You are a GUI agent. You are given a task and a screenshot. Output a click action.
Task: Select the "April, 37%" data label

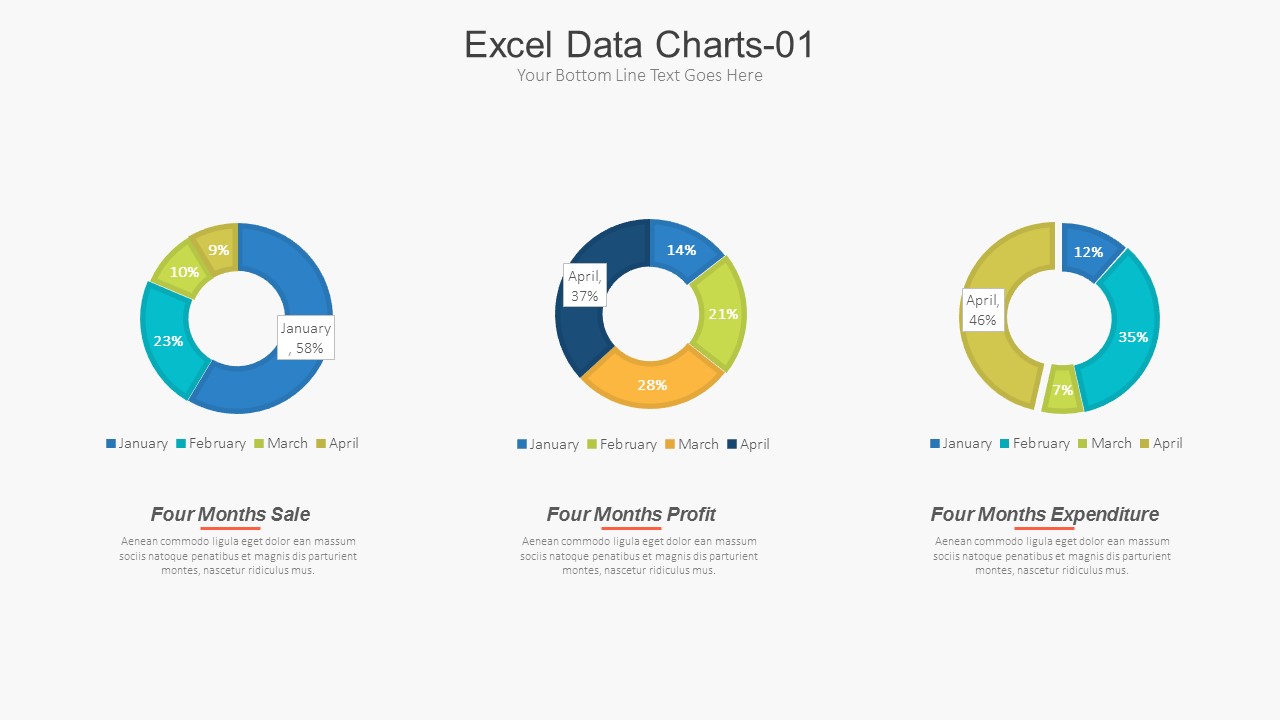pos(584,286)
